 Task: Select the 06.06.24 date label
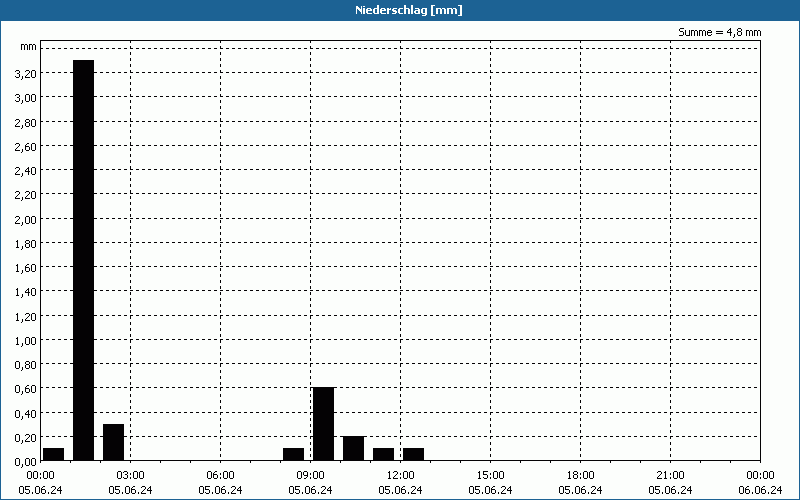(760, 490)
